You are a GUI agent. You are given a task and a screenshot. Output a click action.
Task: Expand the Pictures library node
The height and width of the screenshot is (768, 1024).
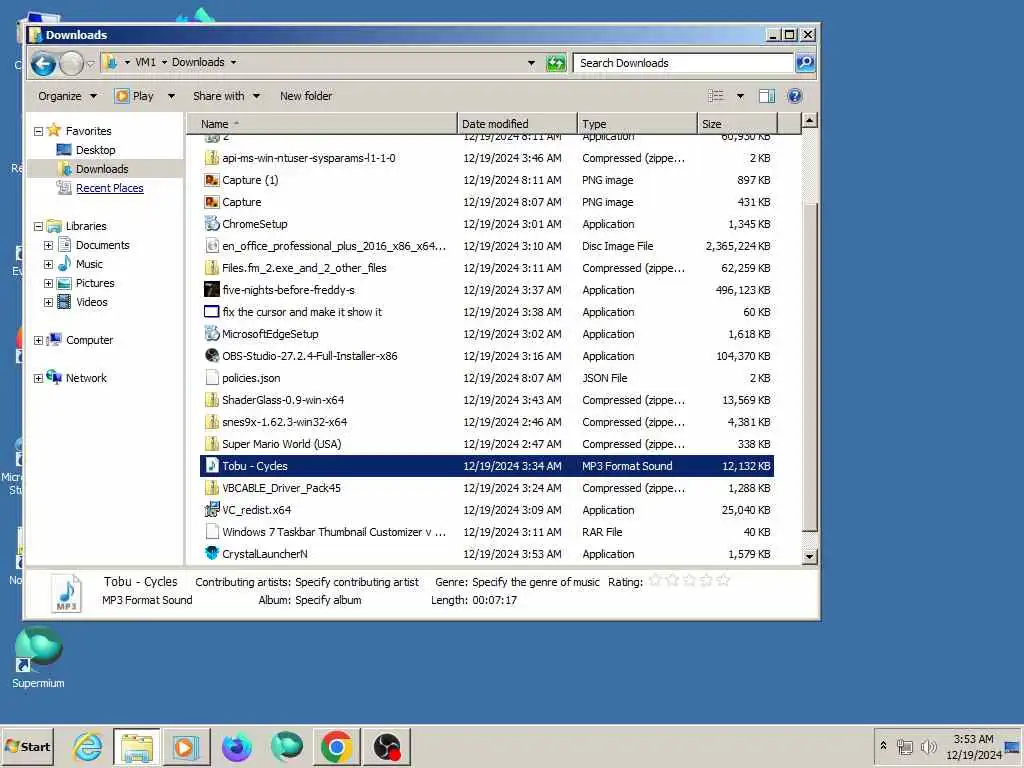click(48, 283)
